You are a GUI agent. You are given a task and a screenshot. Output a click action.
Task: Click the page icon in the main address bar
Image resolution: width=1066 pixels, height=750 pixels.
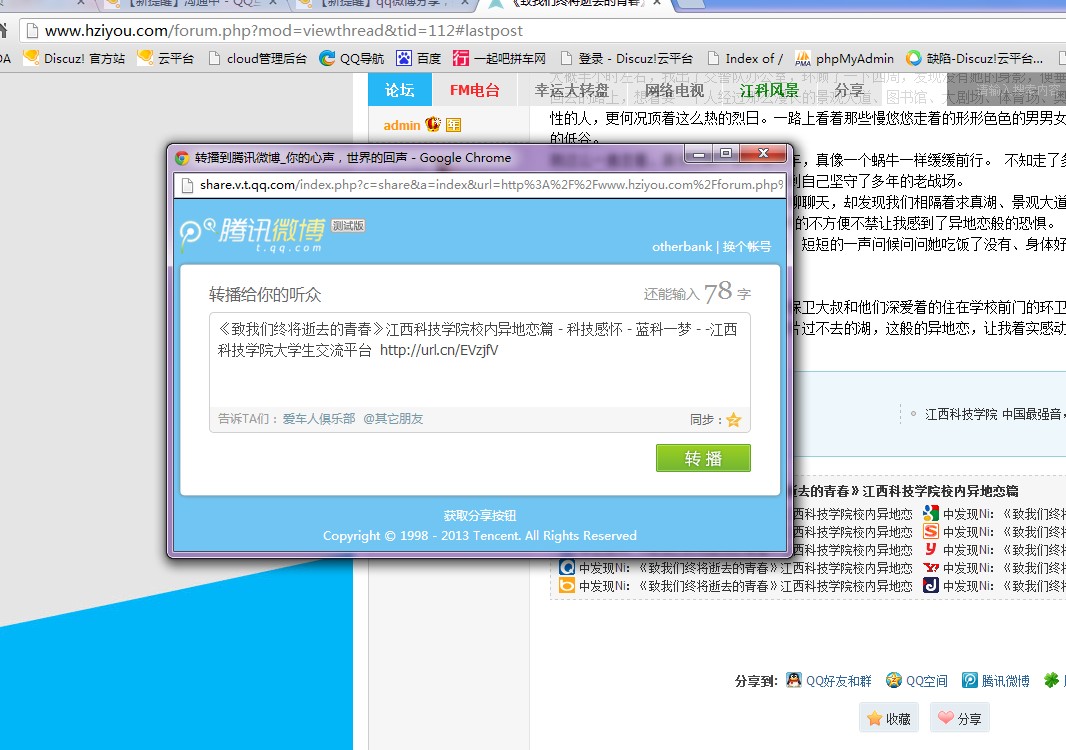click(x=32, y=30)
